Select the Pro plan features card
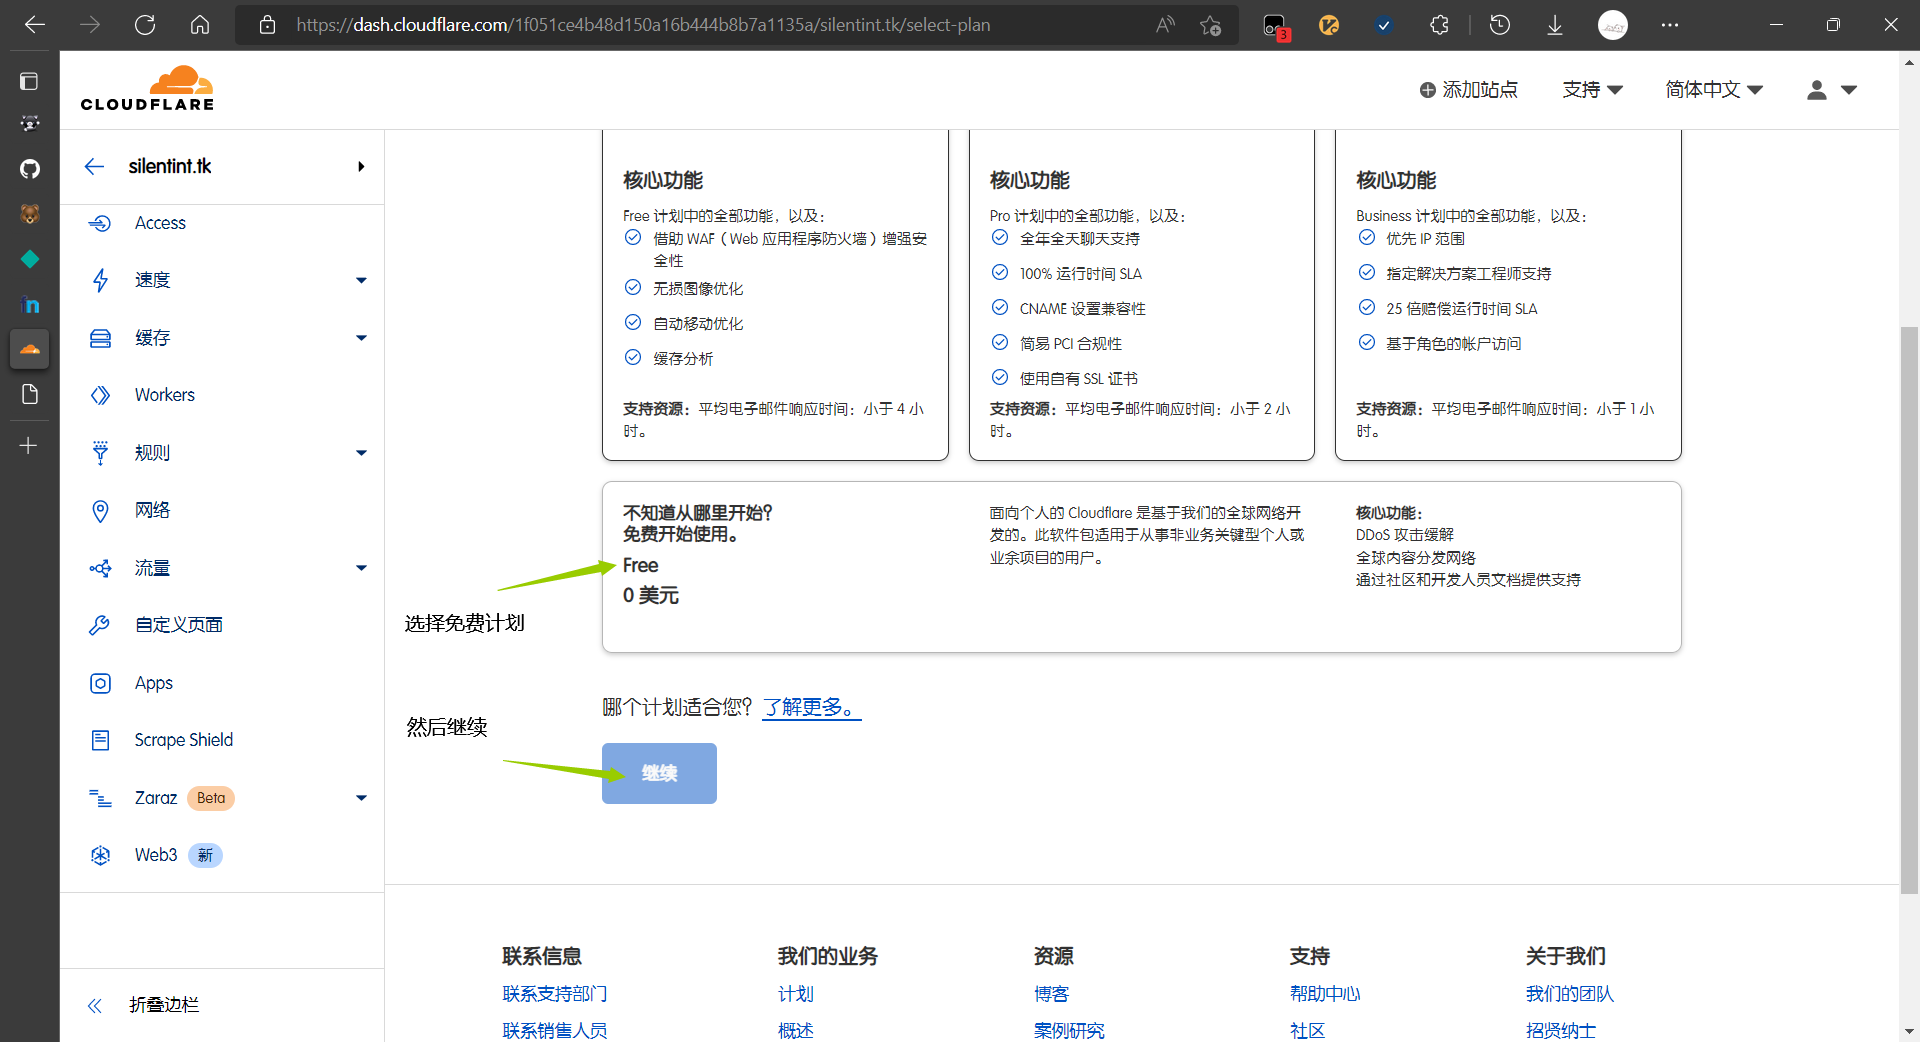The image size is (1920, 1042). click(775, 295)
